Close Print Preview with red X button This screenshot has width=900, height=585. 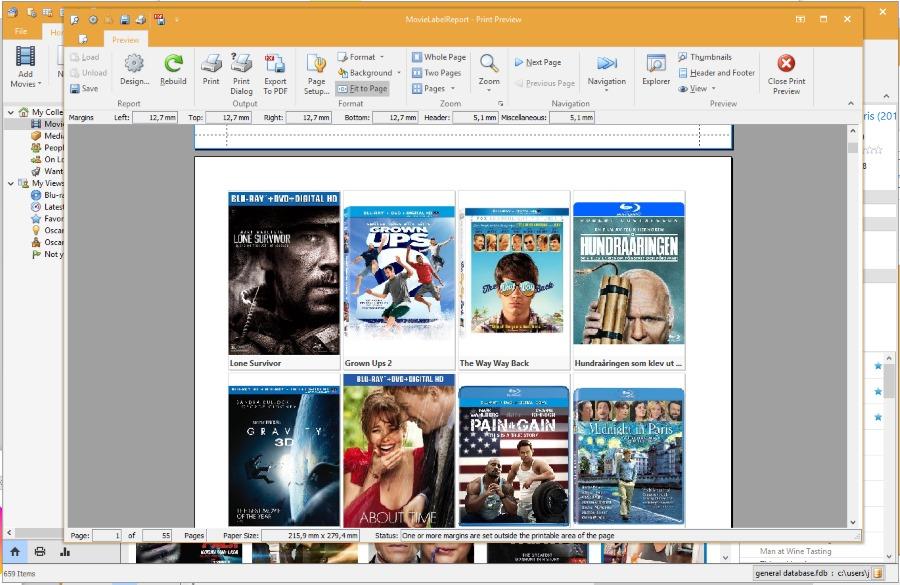[x=786, y=73]
